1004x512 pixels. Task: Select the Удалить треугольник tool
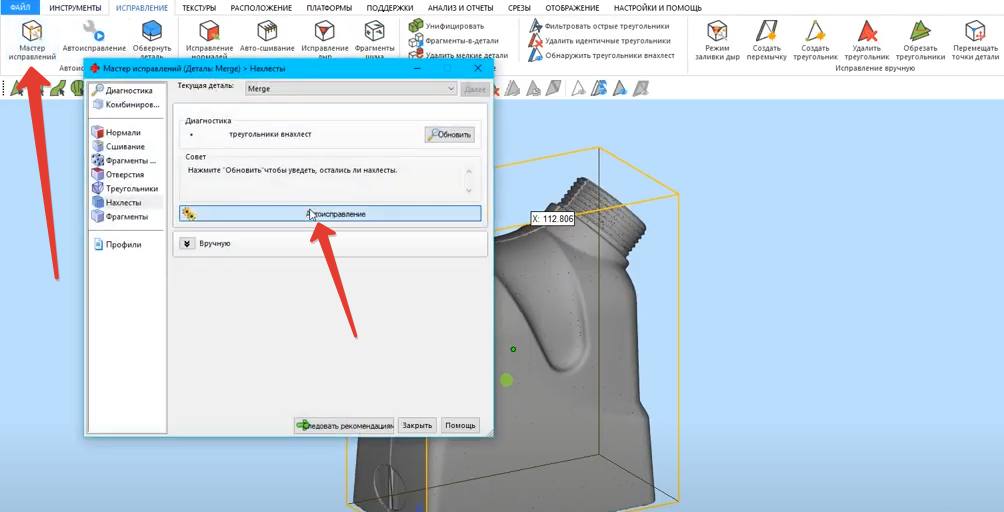[x=865, y=38]
